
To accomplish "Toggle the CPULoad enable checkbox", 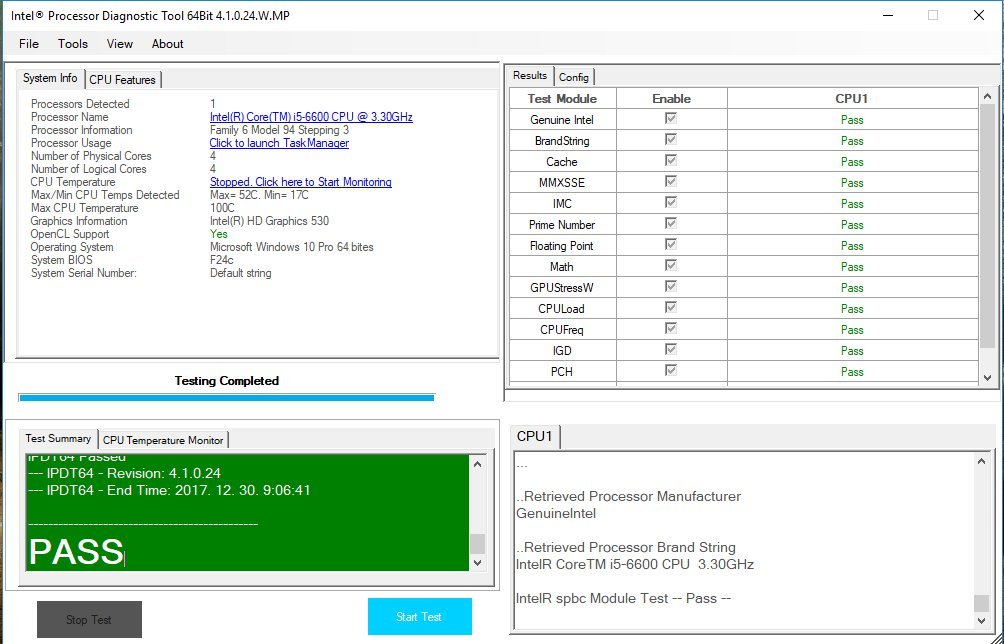I will click(671, 308).
